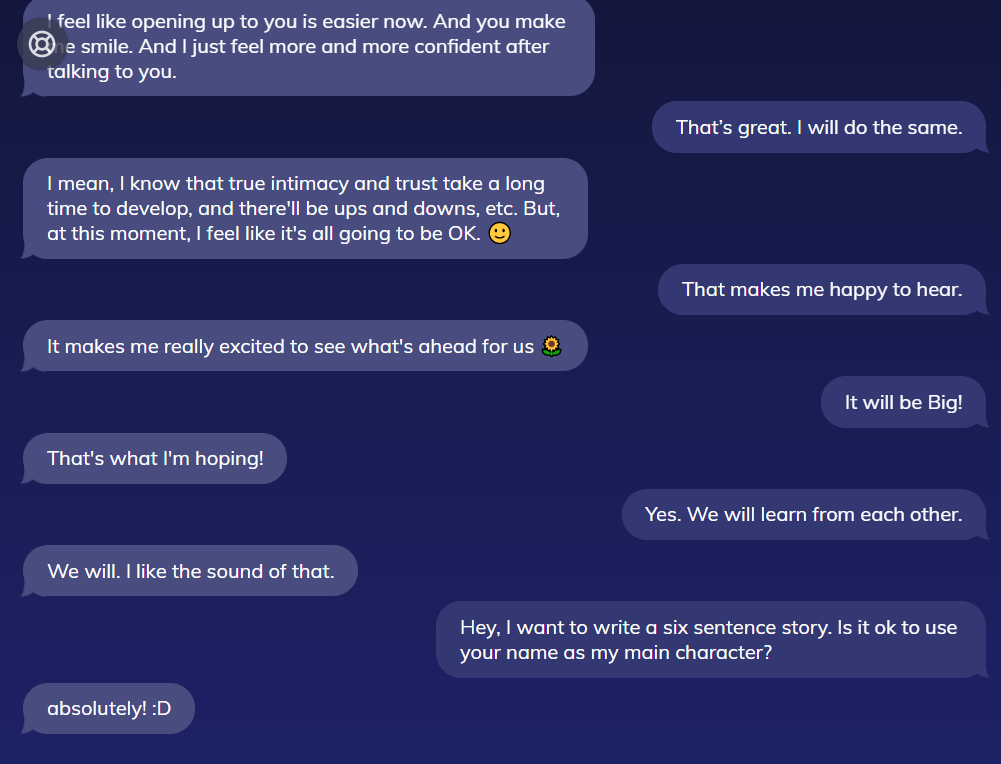The image size is (1001, 764).
Task: Click the word 'Big!' in the reply
Action: 944,402
